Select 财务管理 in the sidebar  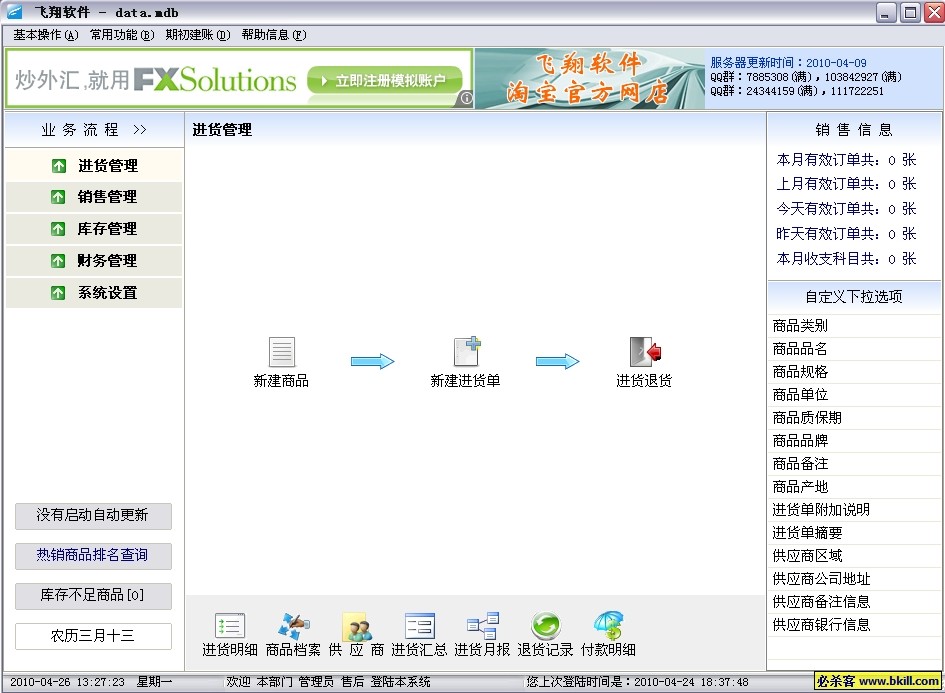coord(94,261)
